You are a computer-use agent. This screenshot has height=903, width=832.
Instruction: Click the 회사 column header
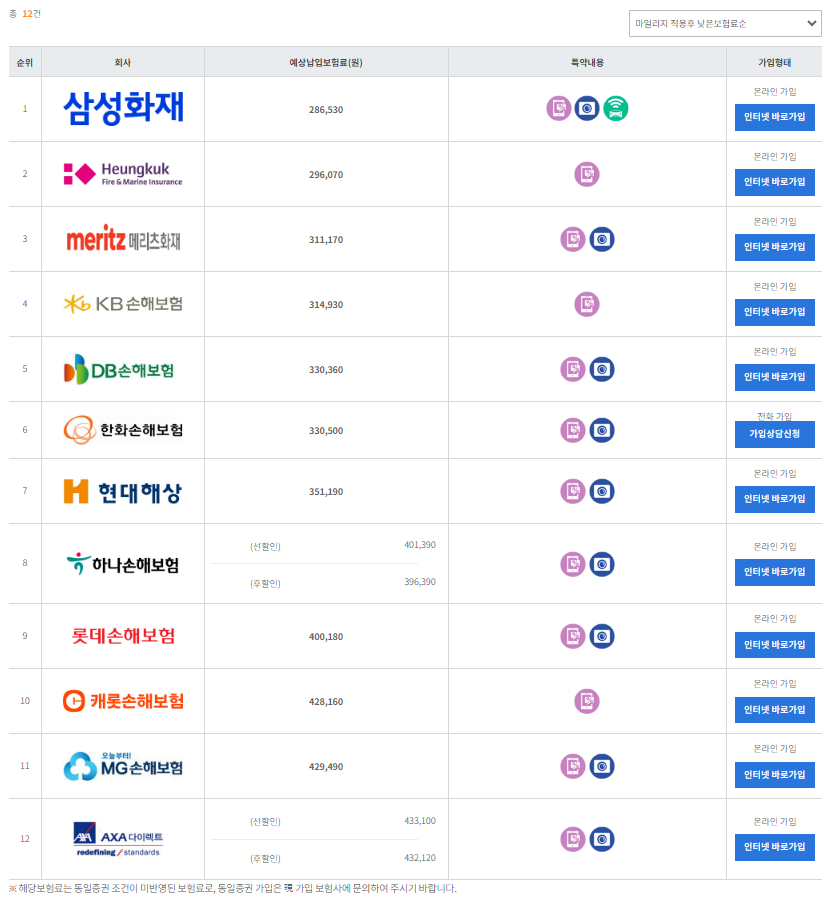tap(123, 62)
